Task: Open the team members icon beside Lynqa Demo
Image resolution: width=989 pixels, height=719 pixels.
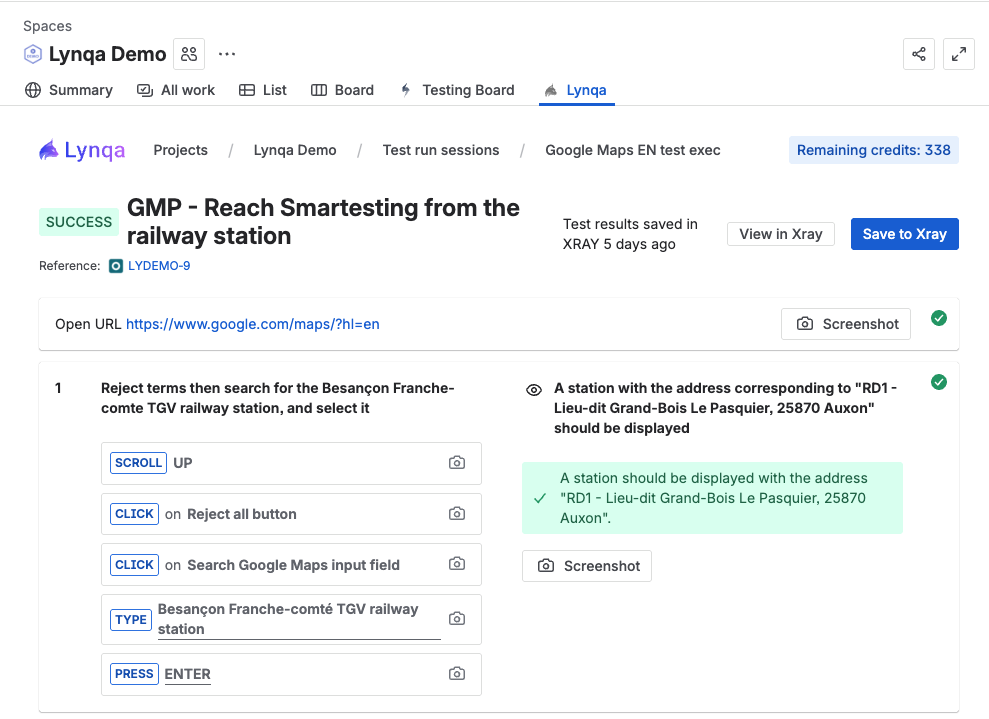Action: (189, 54)
